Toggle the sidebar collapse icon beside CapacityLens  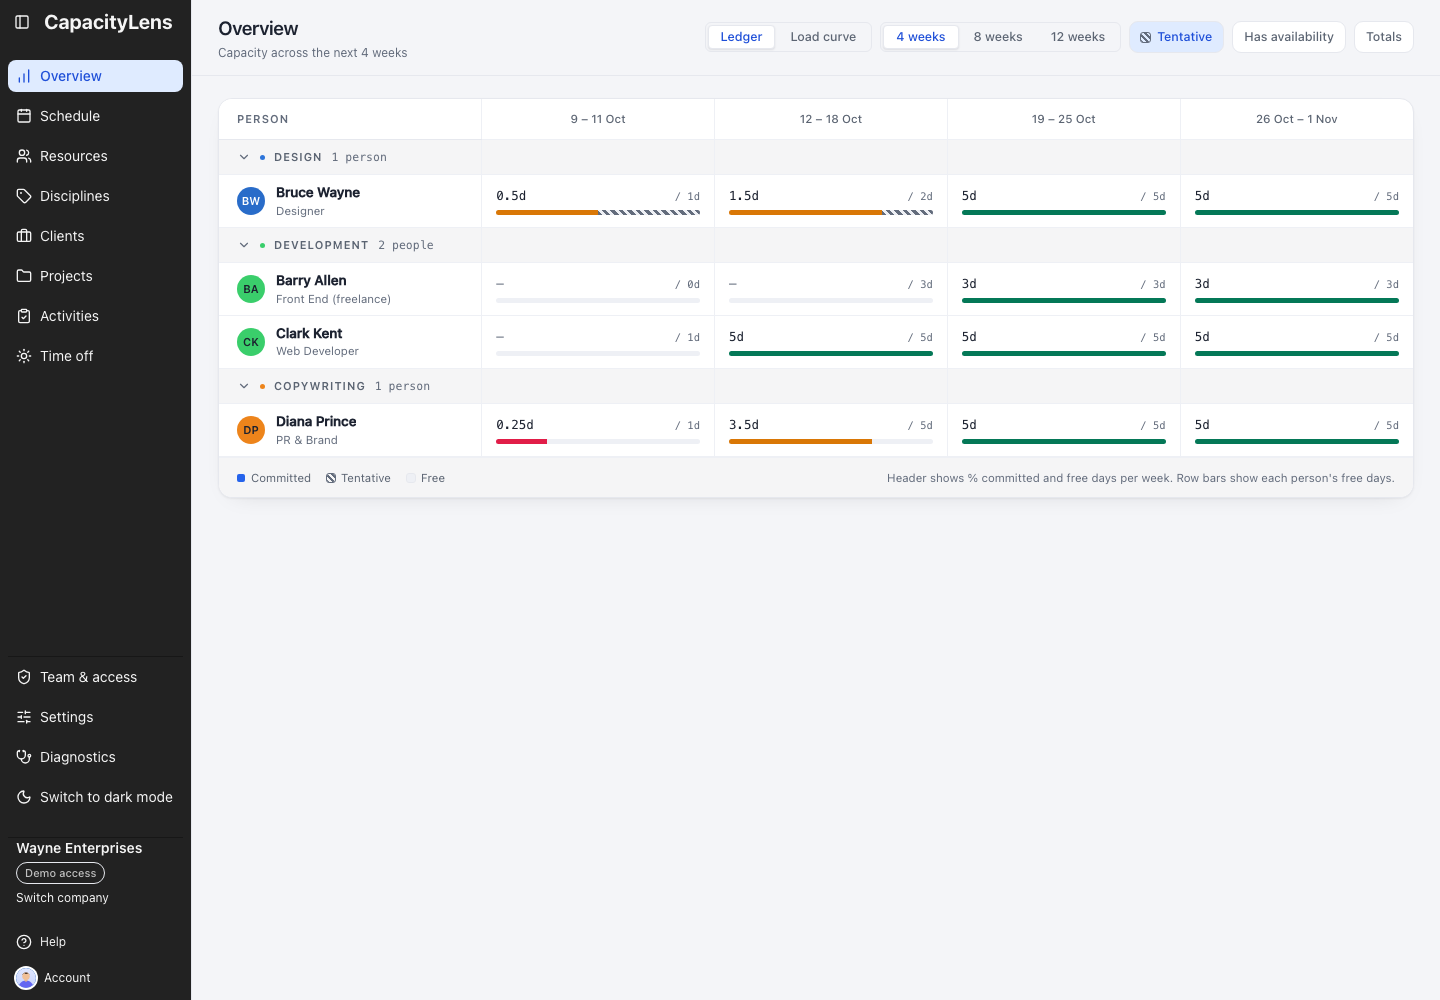22,22
